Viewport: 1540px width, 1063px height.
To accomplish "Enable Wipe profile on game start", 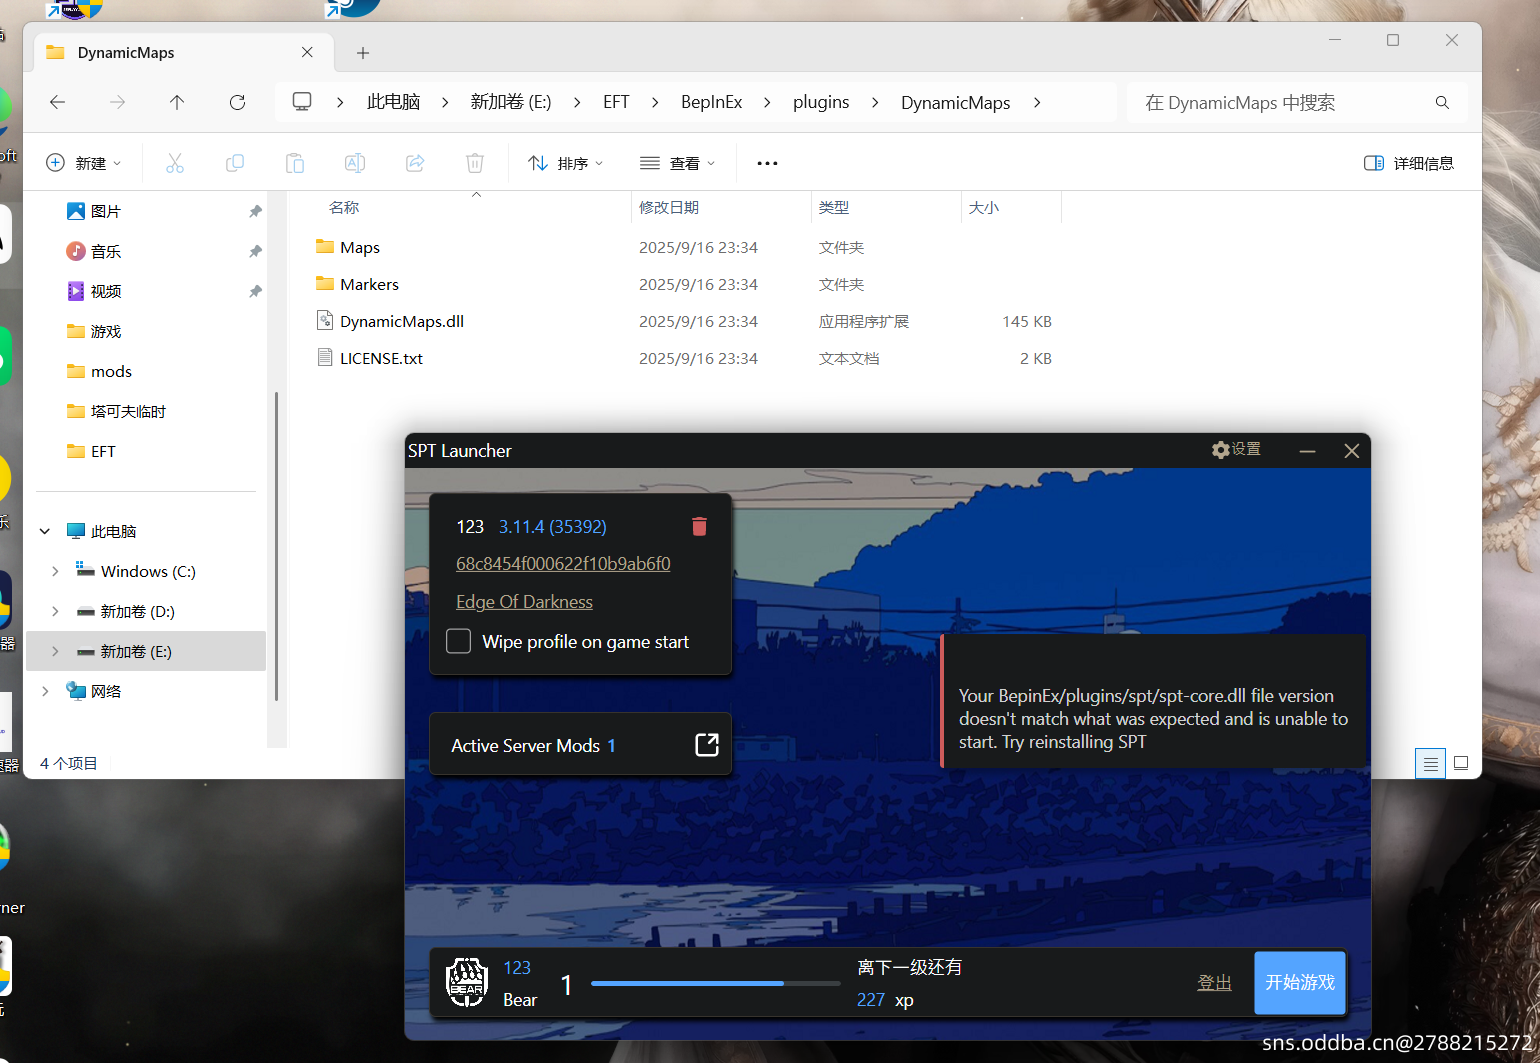I will (x=459, y=641).
